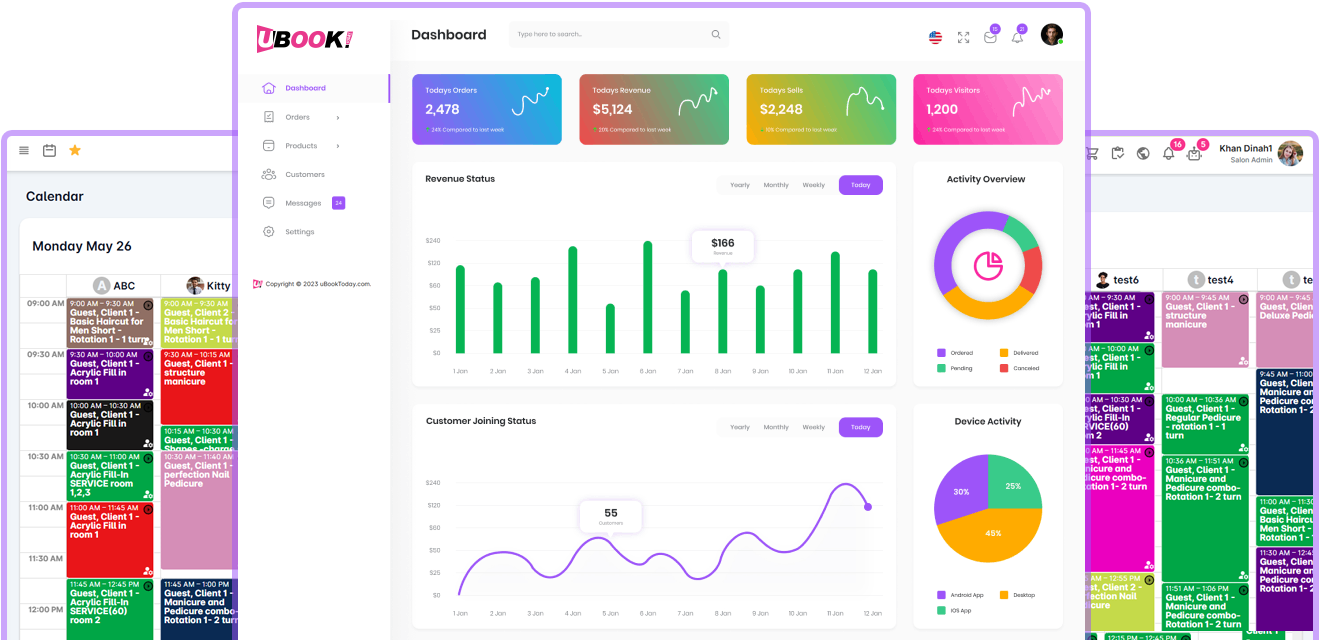Open Messages in the sidebar

303,203
